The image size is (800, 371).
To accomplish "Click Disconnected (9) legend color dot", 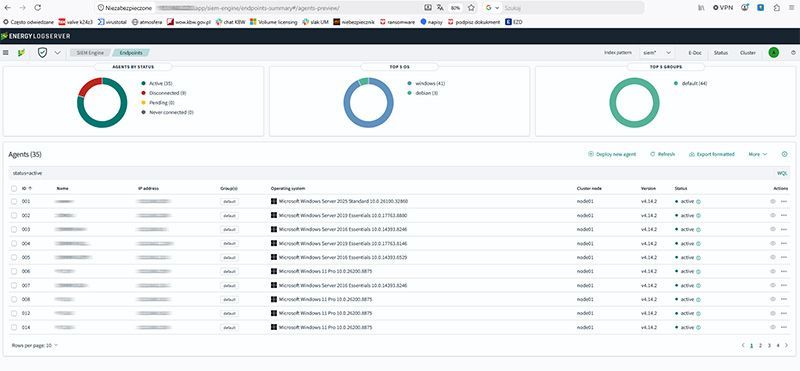I will click(144, 93).
